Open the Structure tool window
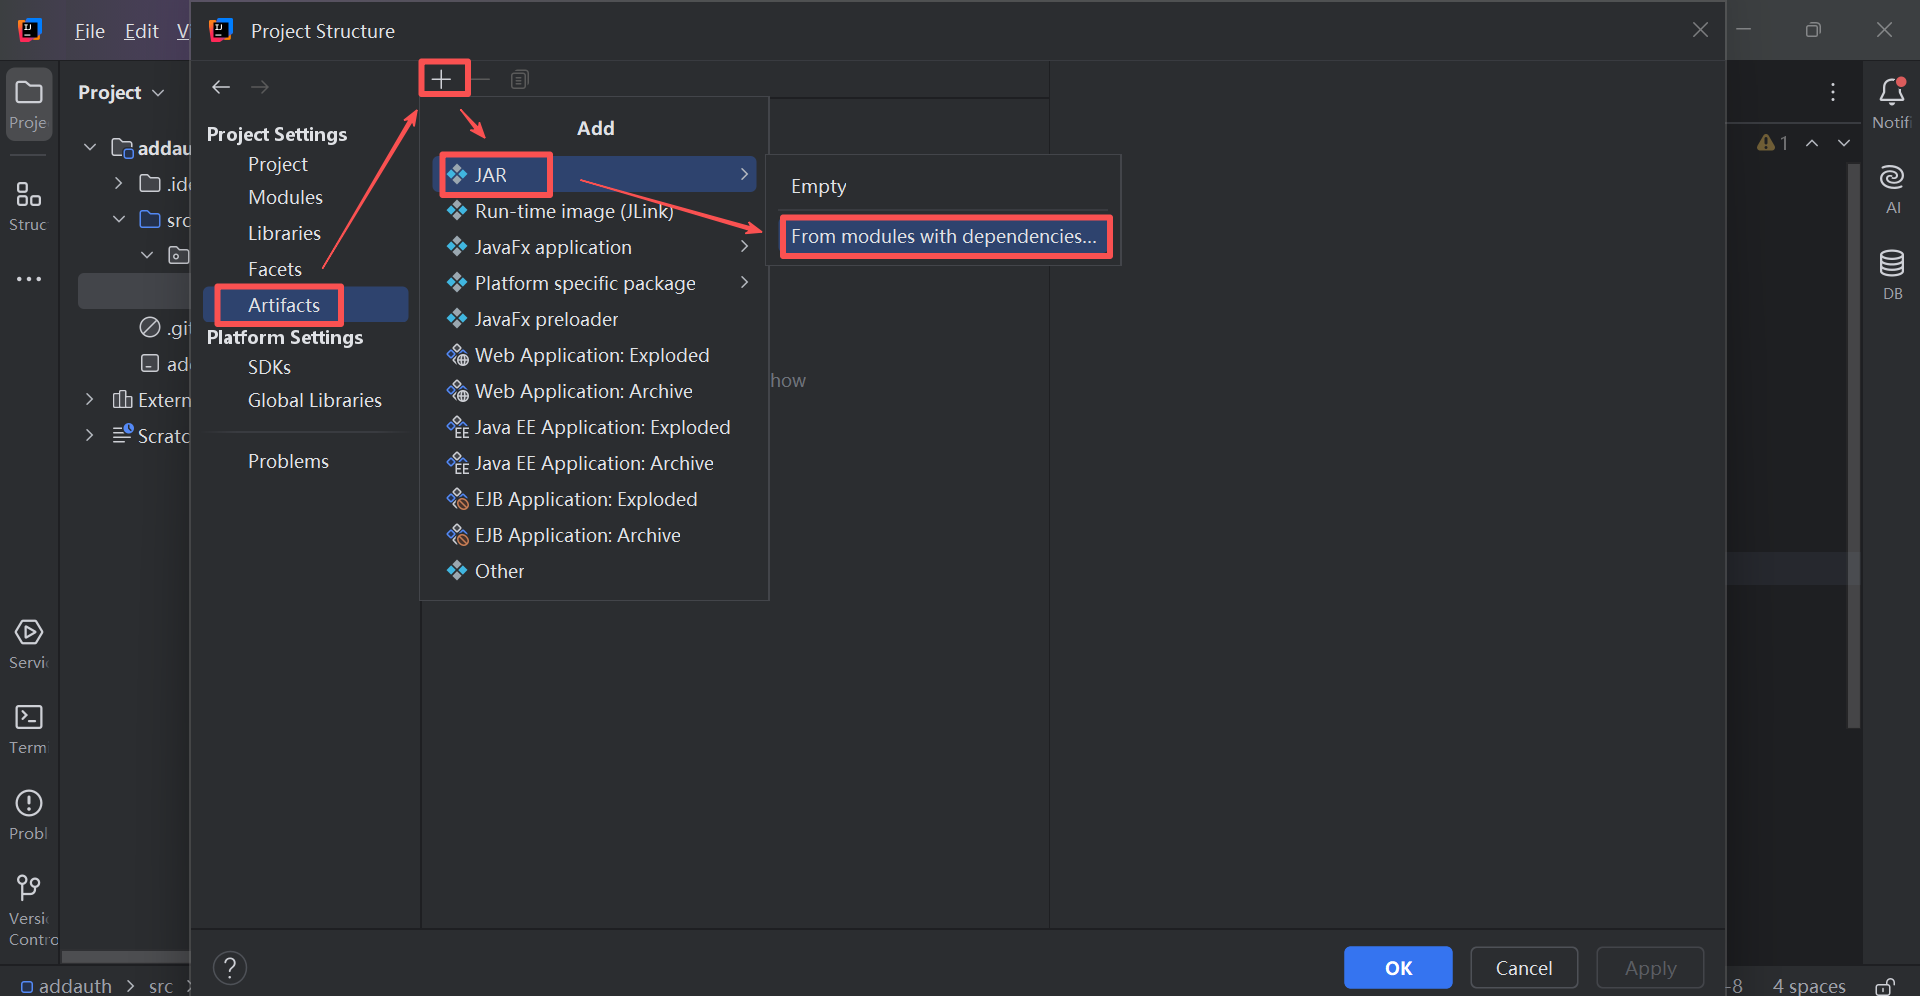 pyautogui.click(x=29, y=195)
